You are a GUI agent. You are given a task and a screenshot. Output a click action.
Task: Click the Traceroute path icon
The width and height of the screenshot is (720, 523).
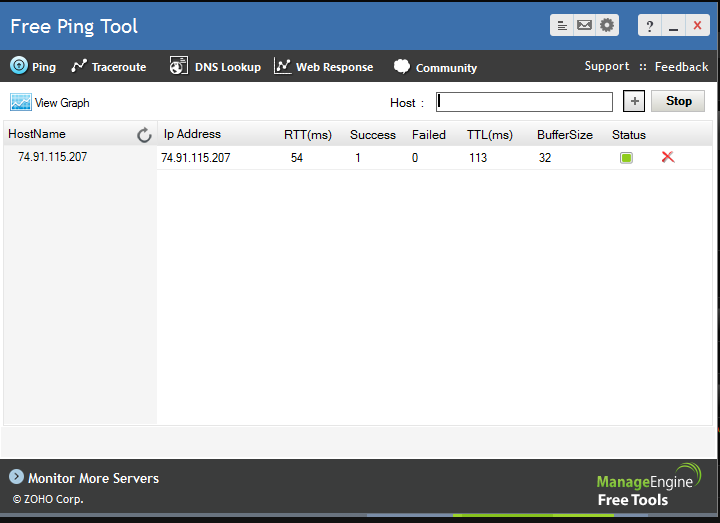point(79,66)
